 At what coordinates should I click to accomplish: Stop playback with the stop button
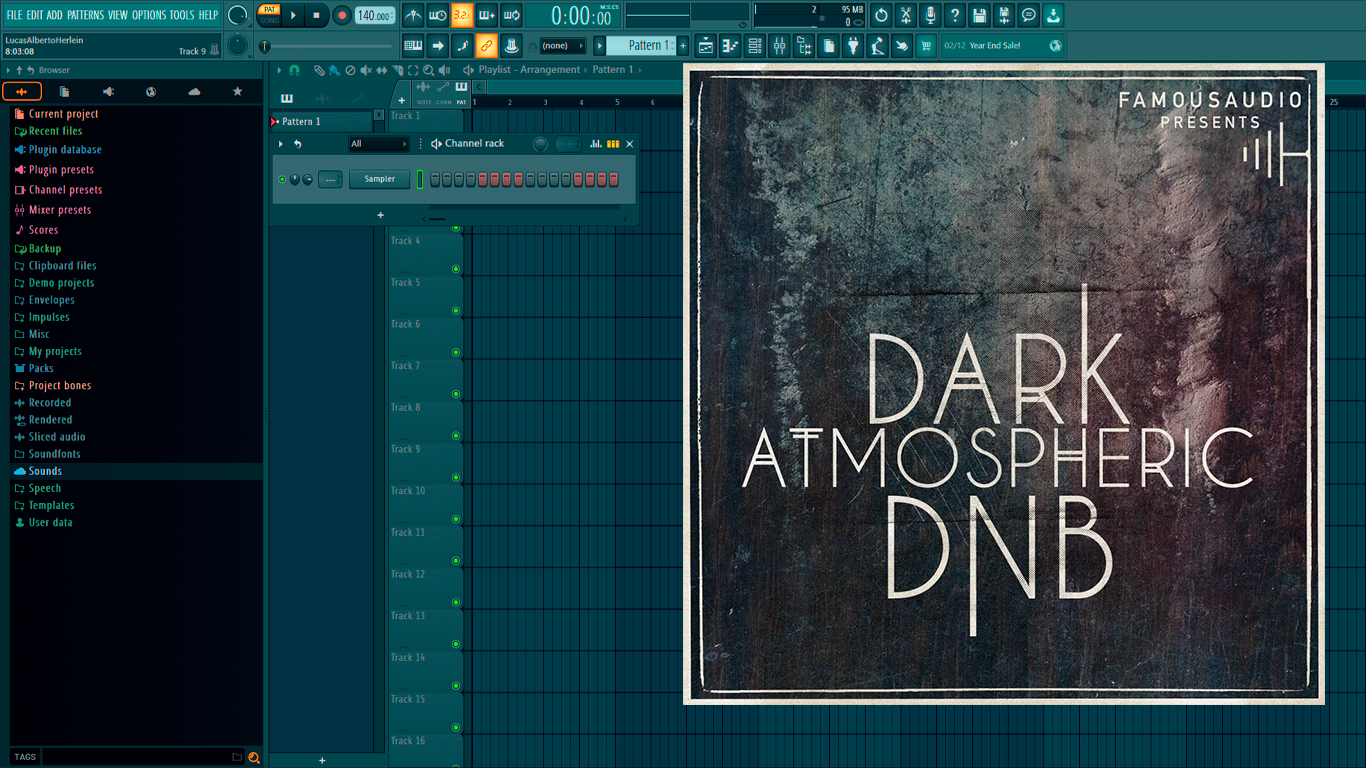point(317,15)
